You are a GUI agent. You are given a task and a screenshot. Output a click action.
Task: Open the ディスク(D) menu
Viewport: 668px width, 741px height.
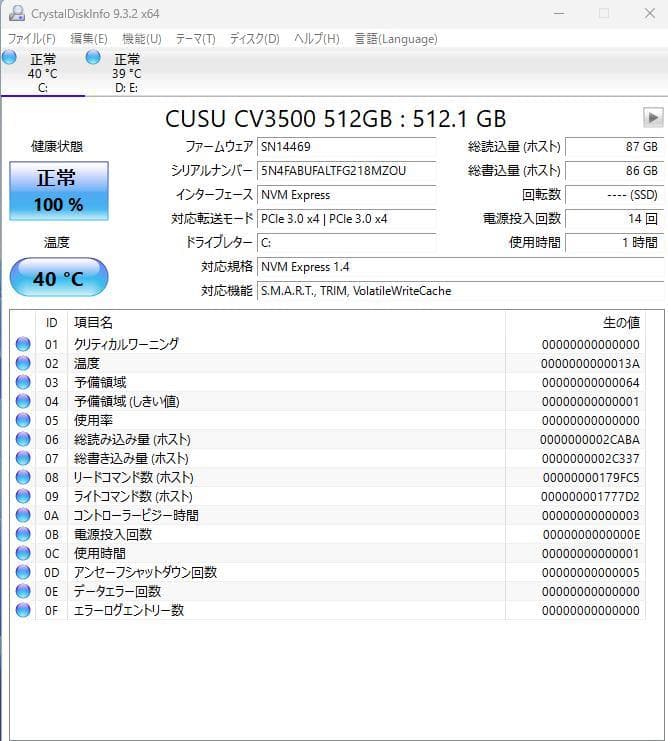(x=254, y=38)
